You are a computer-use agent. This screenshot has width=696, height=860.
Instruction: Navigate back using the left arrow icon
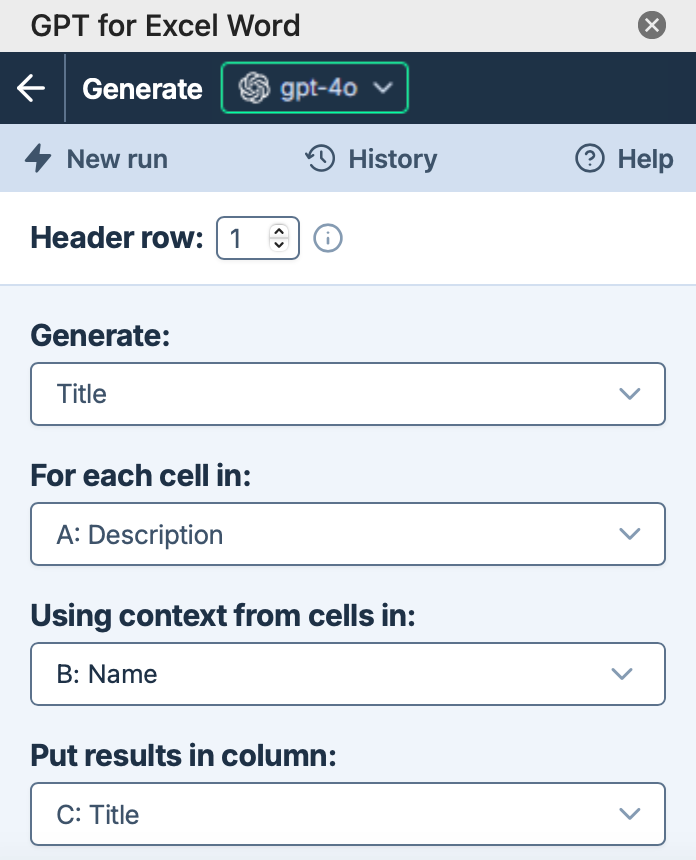[31, 88]
